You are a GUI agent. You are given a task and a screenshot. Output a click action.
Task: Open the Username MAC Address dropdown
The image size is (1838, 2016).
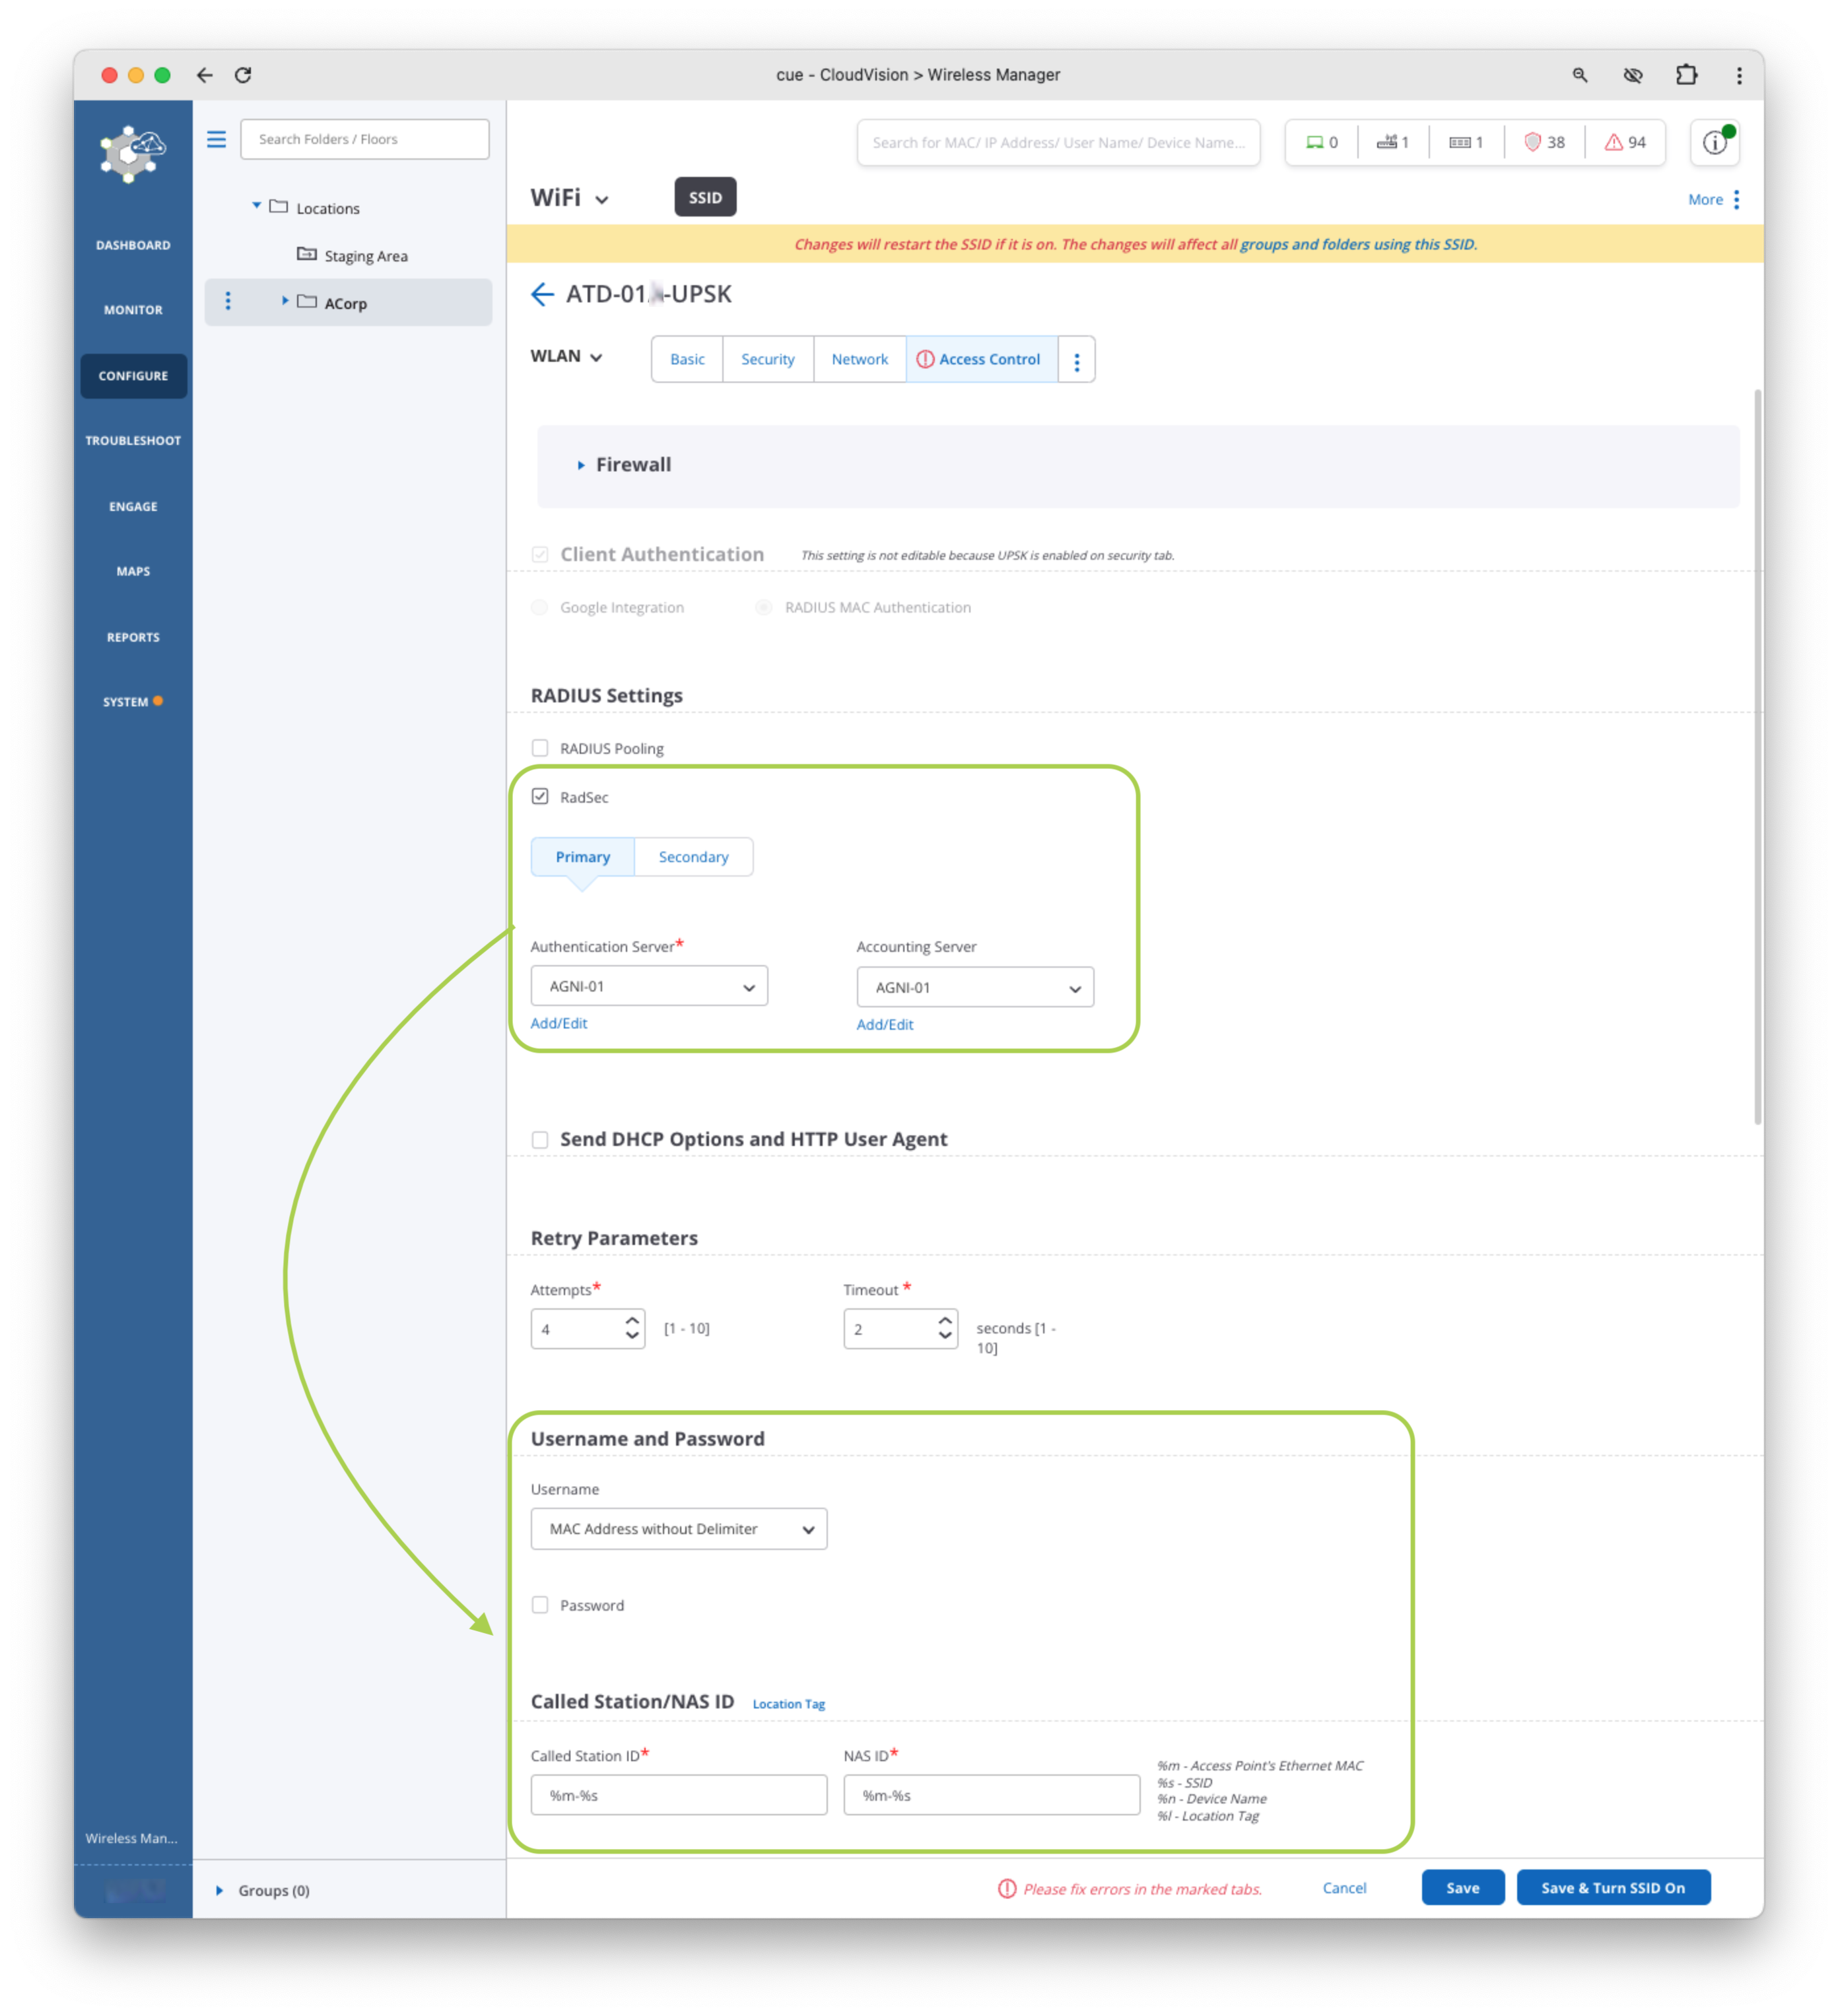click(678, 1529)
